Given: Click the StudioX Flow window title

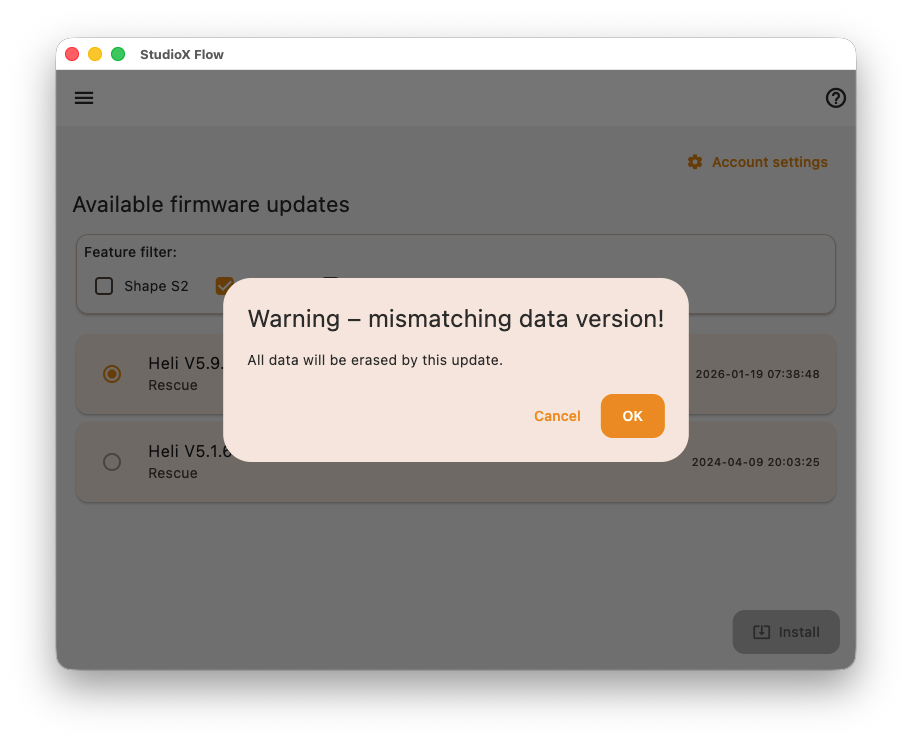Looking at the screenshot, I should (x=182, y=54).
